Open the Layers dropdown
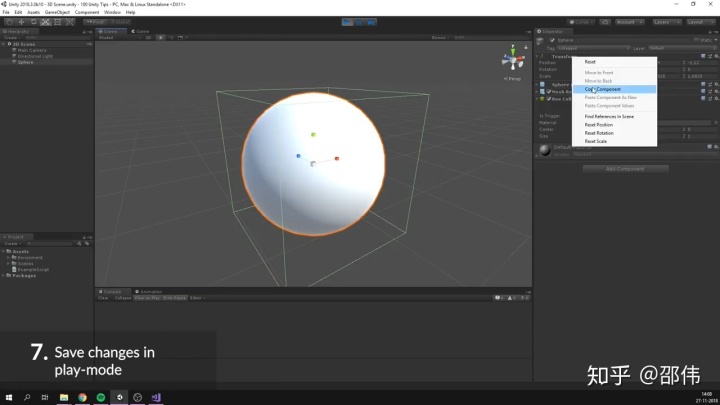720x405 pixels. click(x=666, y=22)
